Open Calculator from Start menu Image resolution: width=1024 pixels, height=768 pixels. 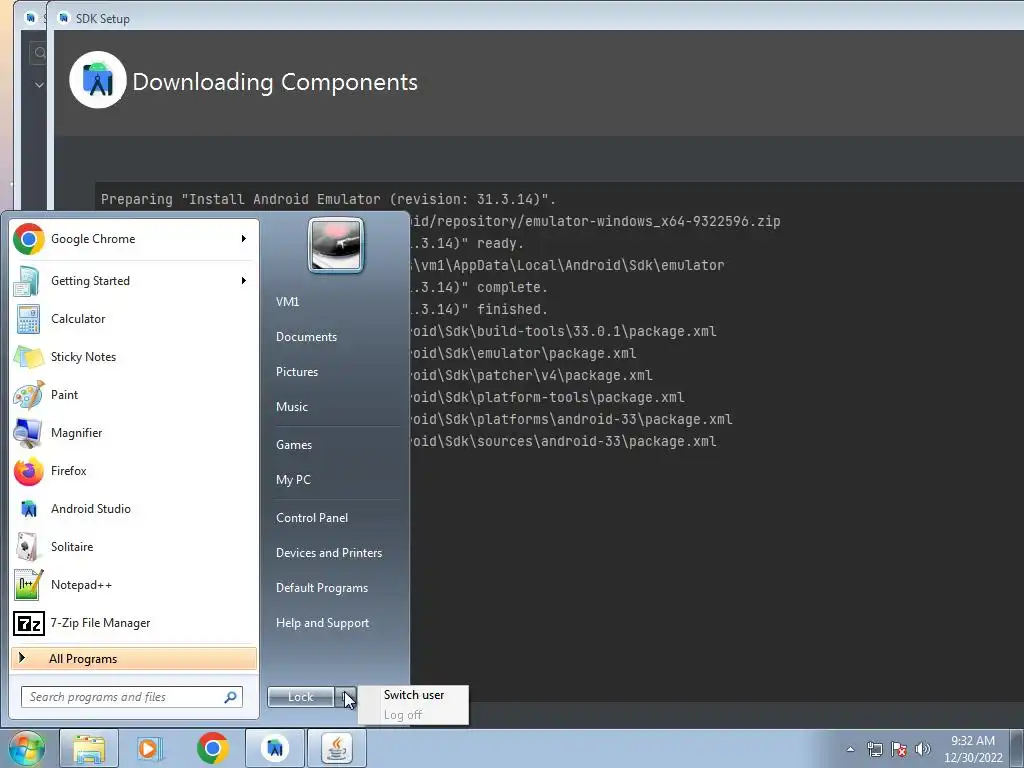pyautogui.click(x=134, y=319)
